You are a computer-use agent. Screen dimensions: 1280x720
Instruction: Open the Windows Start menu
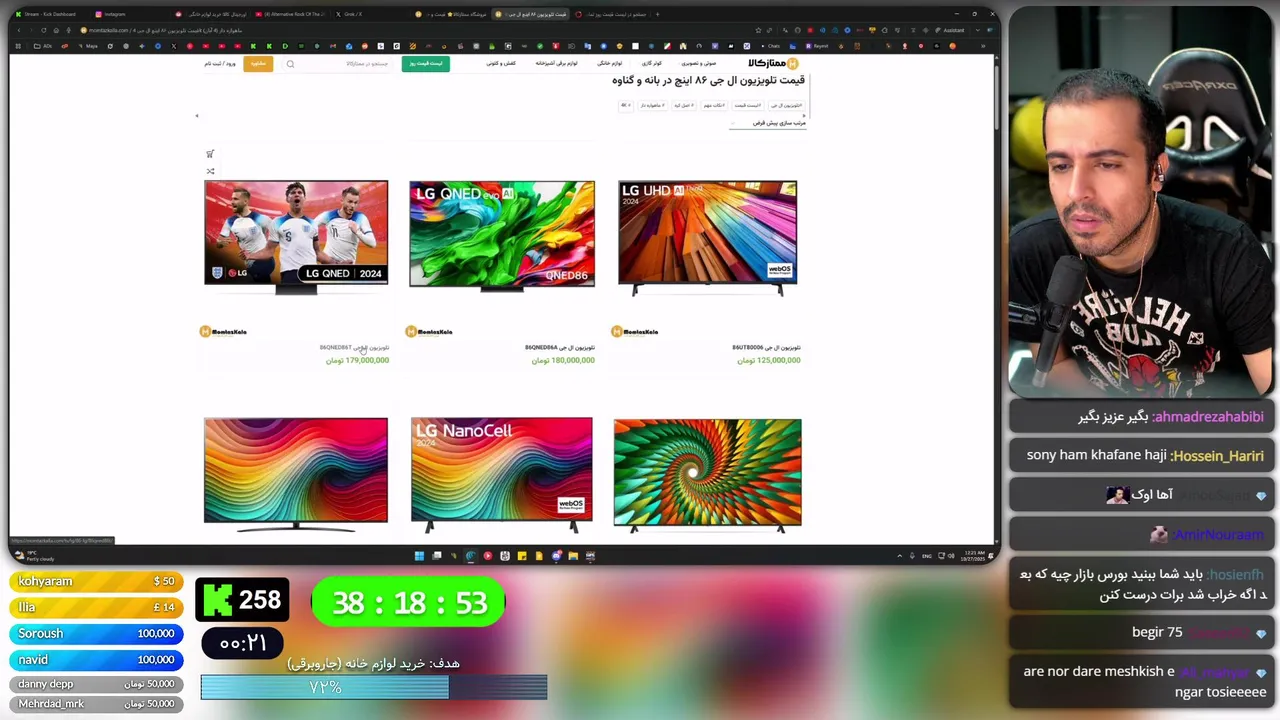[x=419, y=556]
